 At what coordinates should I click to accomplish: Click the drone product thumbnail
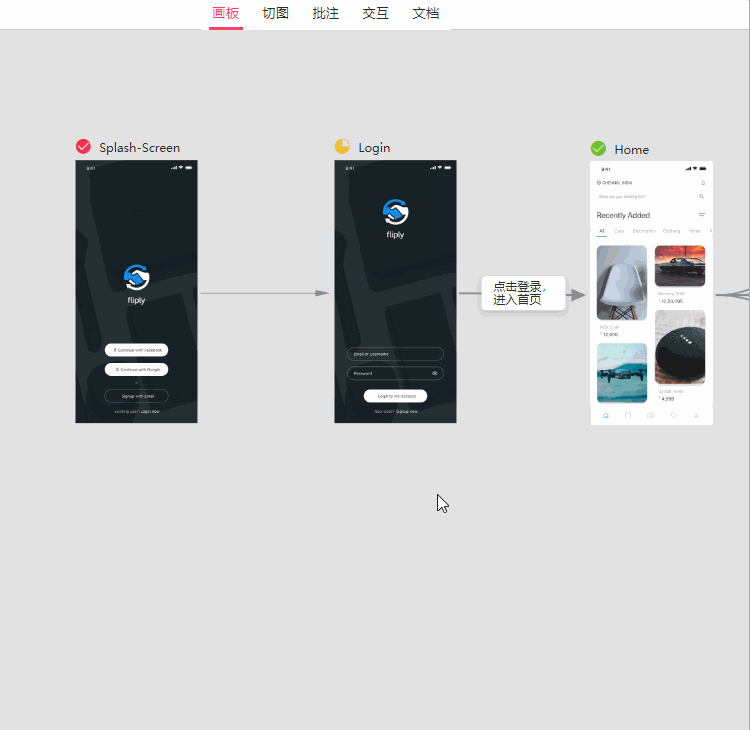click(622, 373)
